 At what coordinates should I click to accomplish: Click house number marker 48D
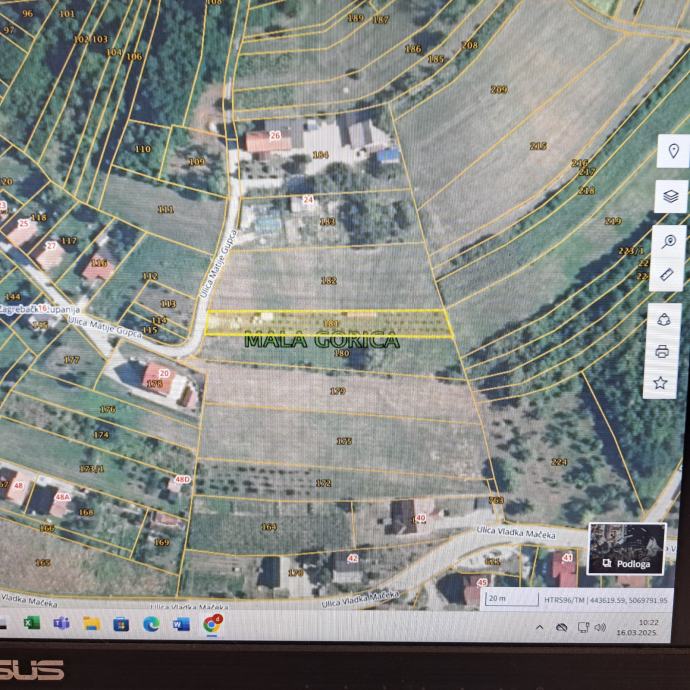pos(183,479)
